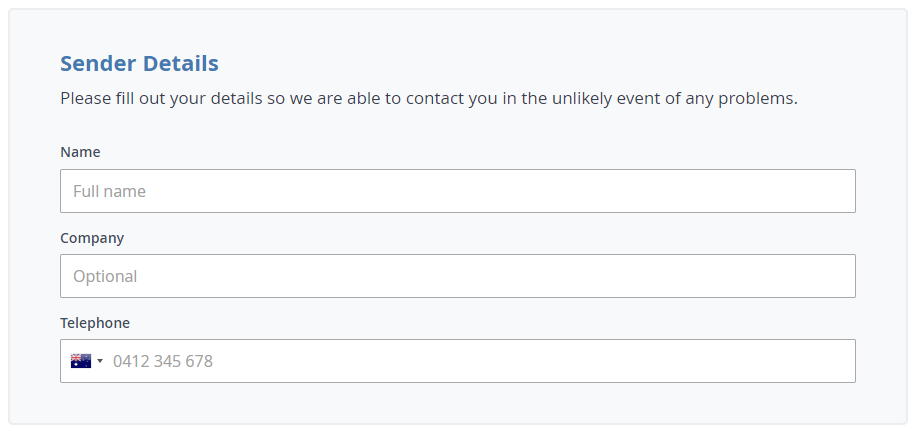
Task: Click the Sender Details heading
Action: 139,64
